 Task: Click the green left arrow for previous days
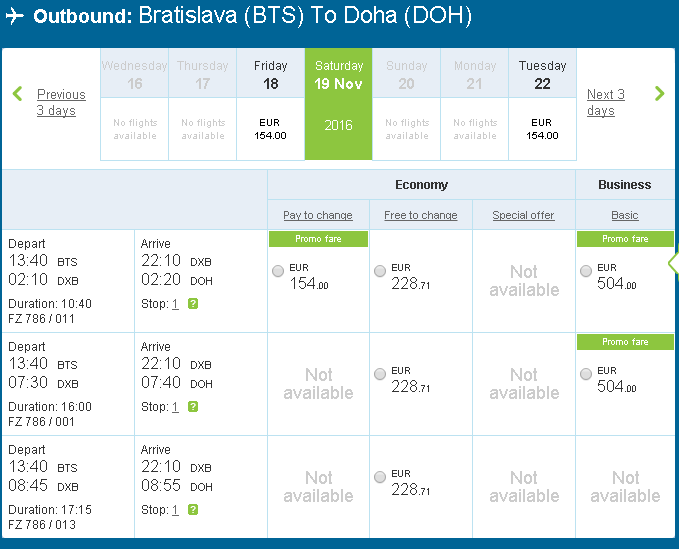coord(17,94)
